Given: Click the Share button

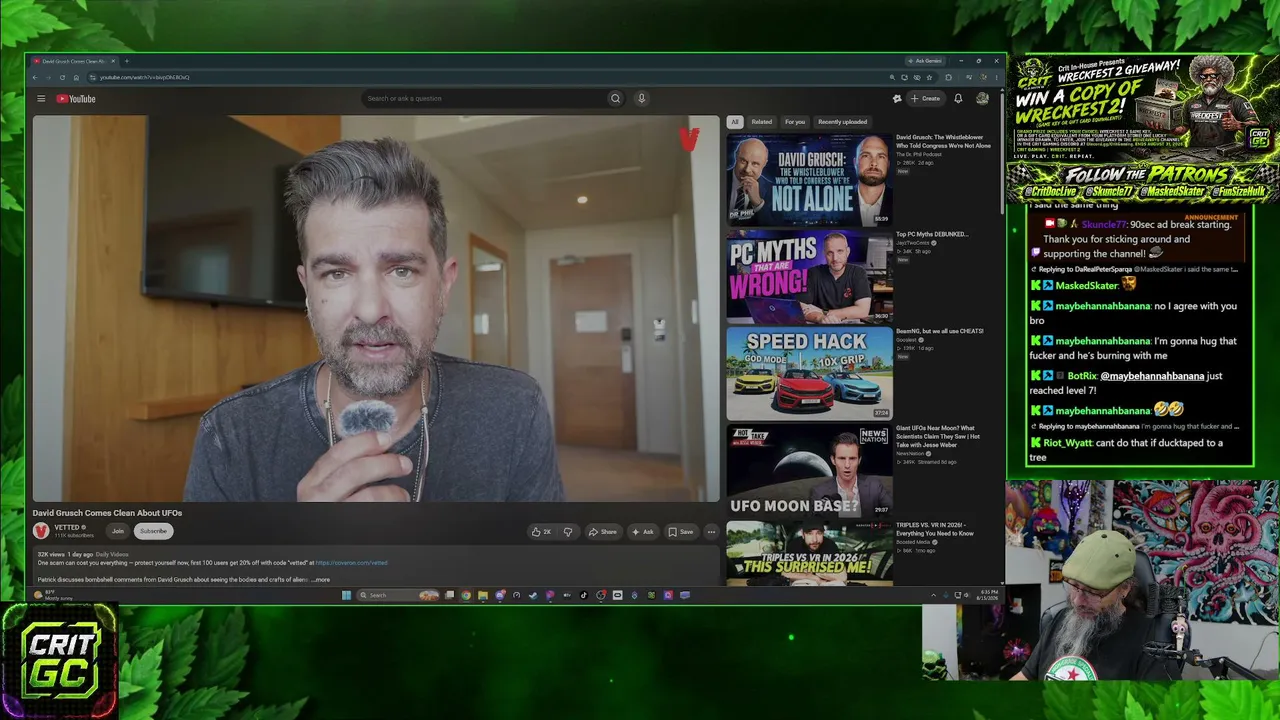Looking at the screenshot, I should tap(602, 532).
